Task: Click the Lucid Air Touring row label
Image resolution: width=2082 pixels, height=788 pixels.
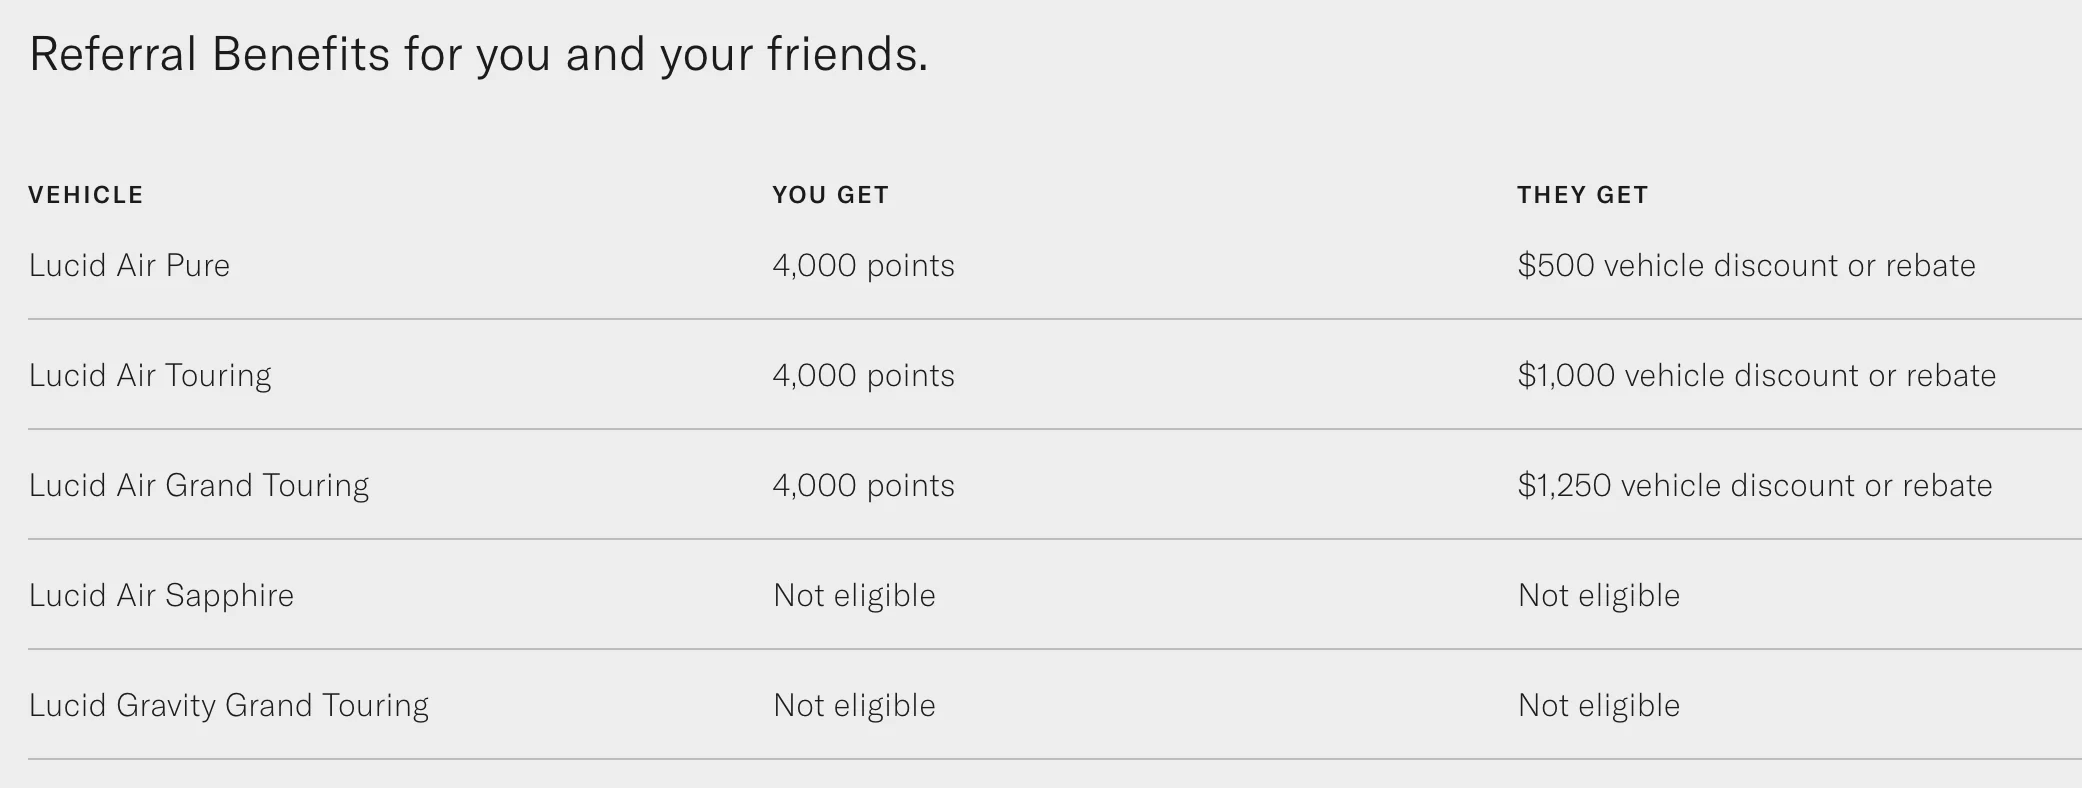Action: click(150, 376)
